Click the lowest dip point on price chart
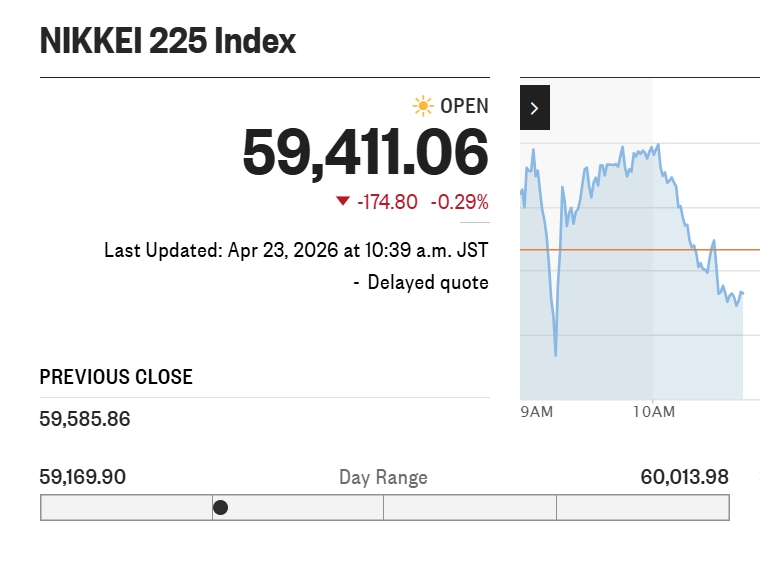The height and width of the screenshot is (575, 760). [x=555, y=354]
